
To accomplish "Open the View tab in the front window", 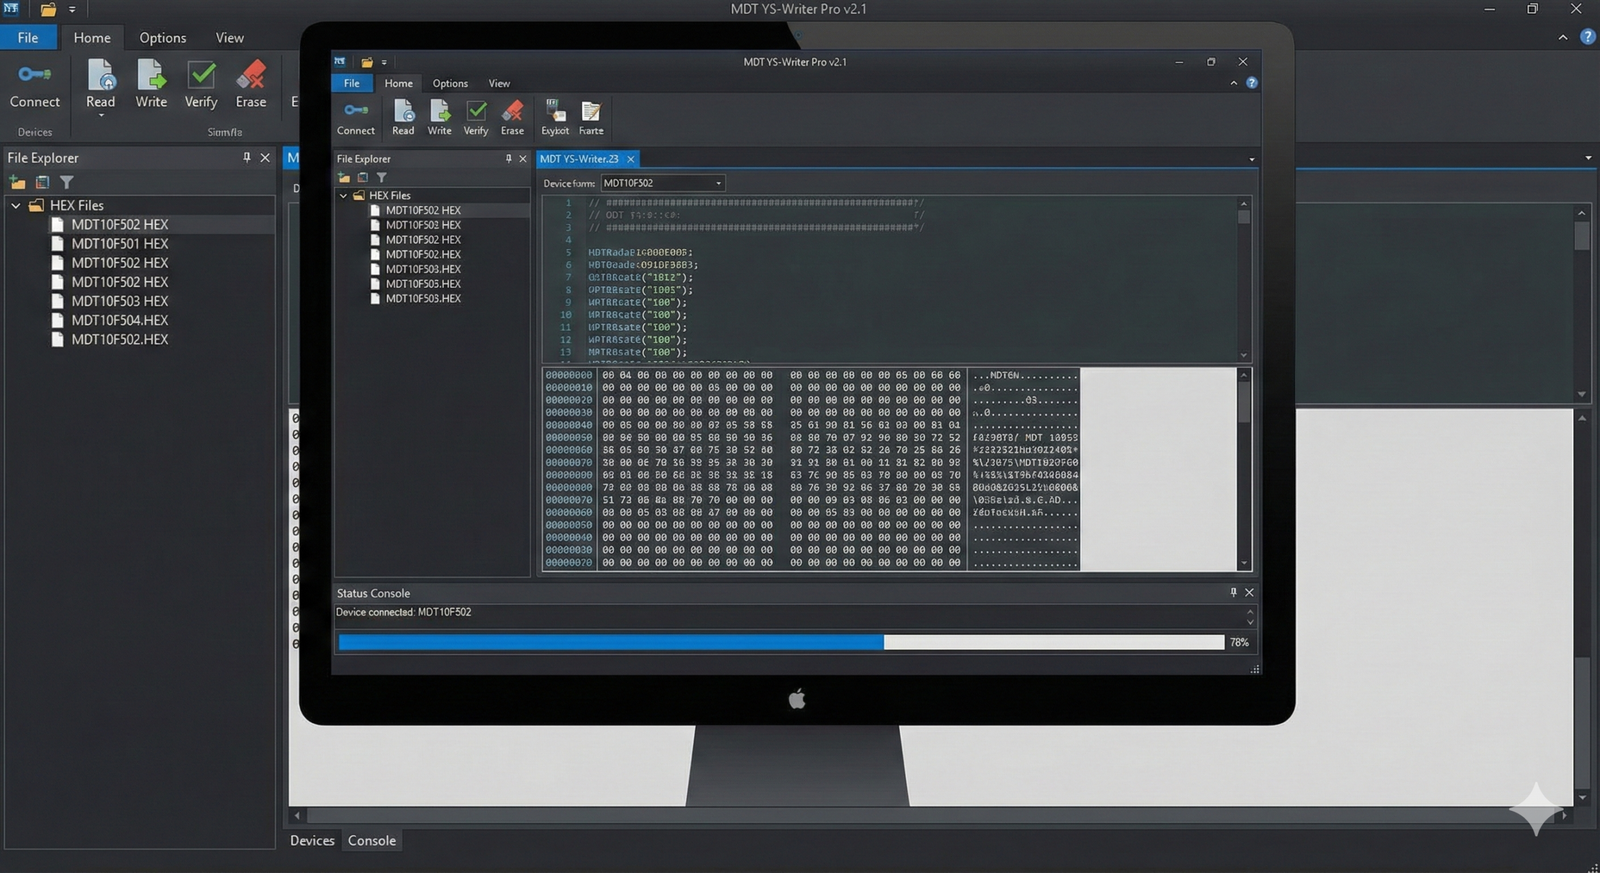I will pyautogui.click(x=499, y=83).
